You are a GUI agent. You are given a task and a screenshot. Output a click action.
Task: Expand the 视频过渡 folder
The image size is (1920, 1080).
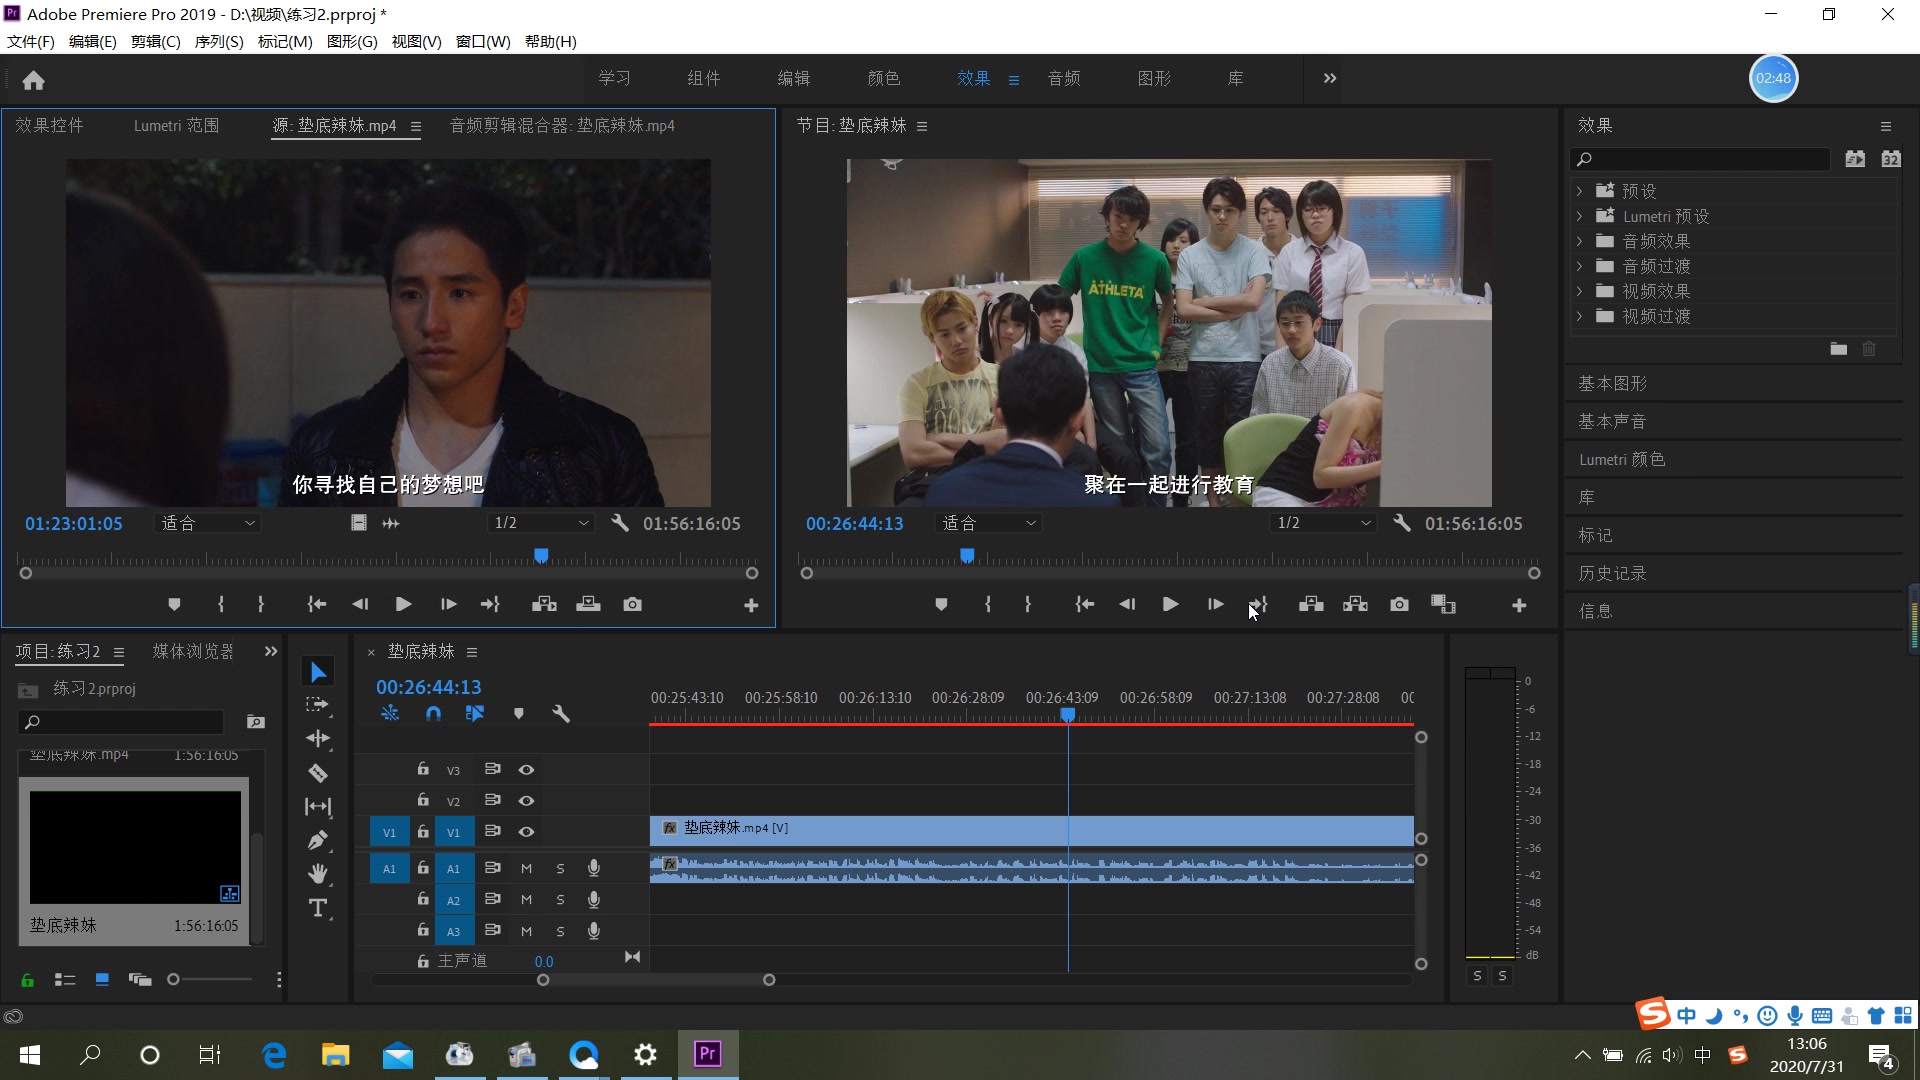coord(1579,316)
